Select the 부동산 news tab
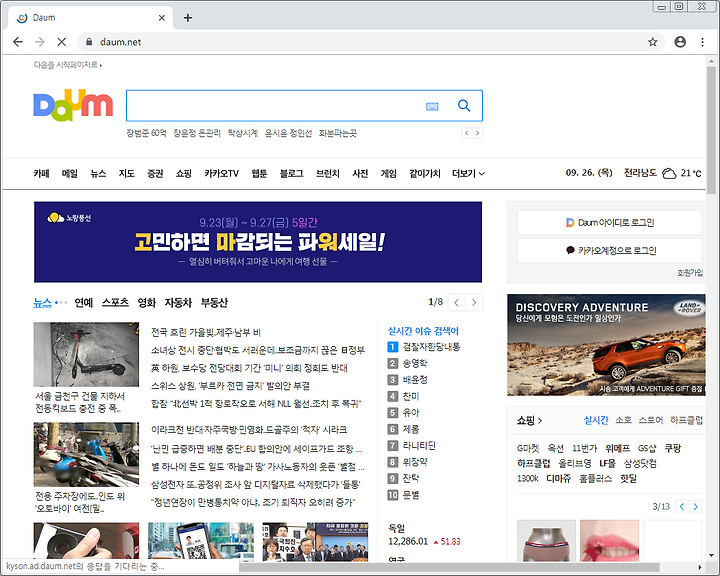 (214, 303)
